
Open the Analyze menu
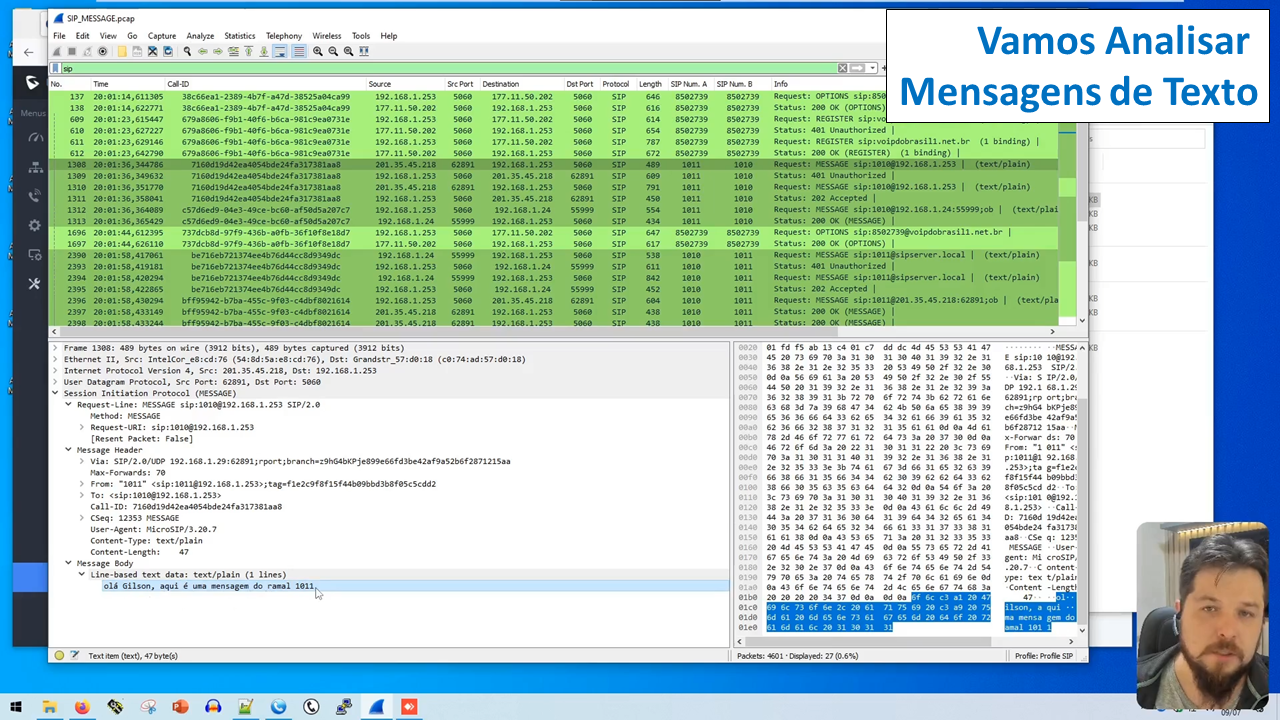click(x=200, y=36)
